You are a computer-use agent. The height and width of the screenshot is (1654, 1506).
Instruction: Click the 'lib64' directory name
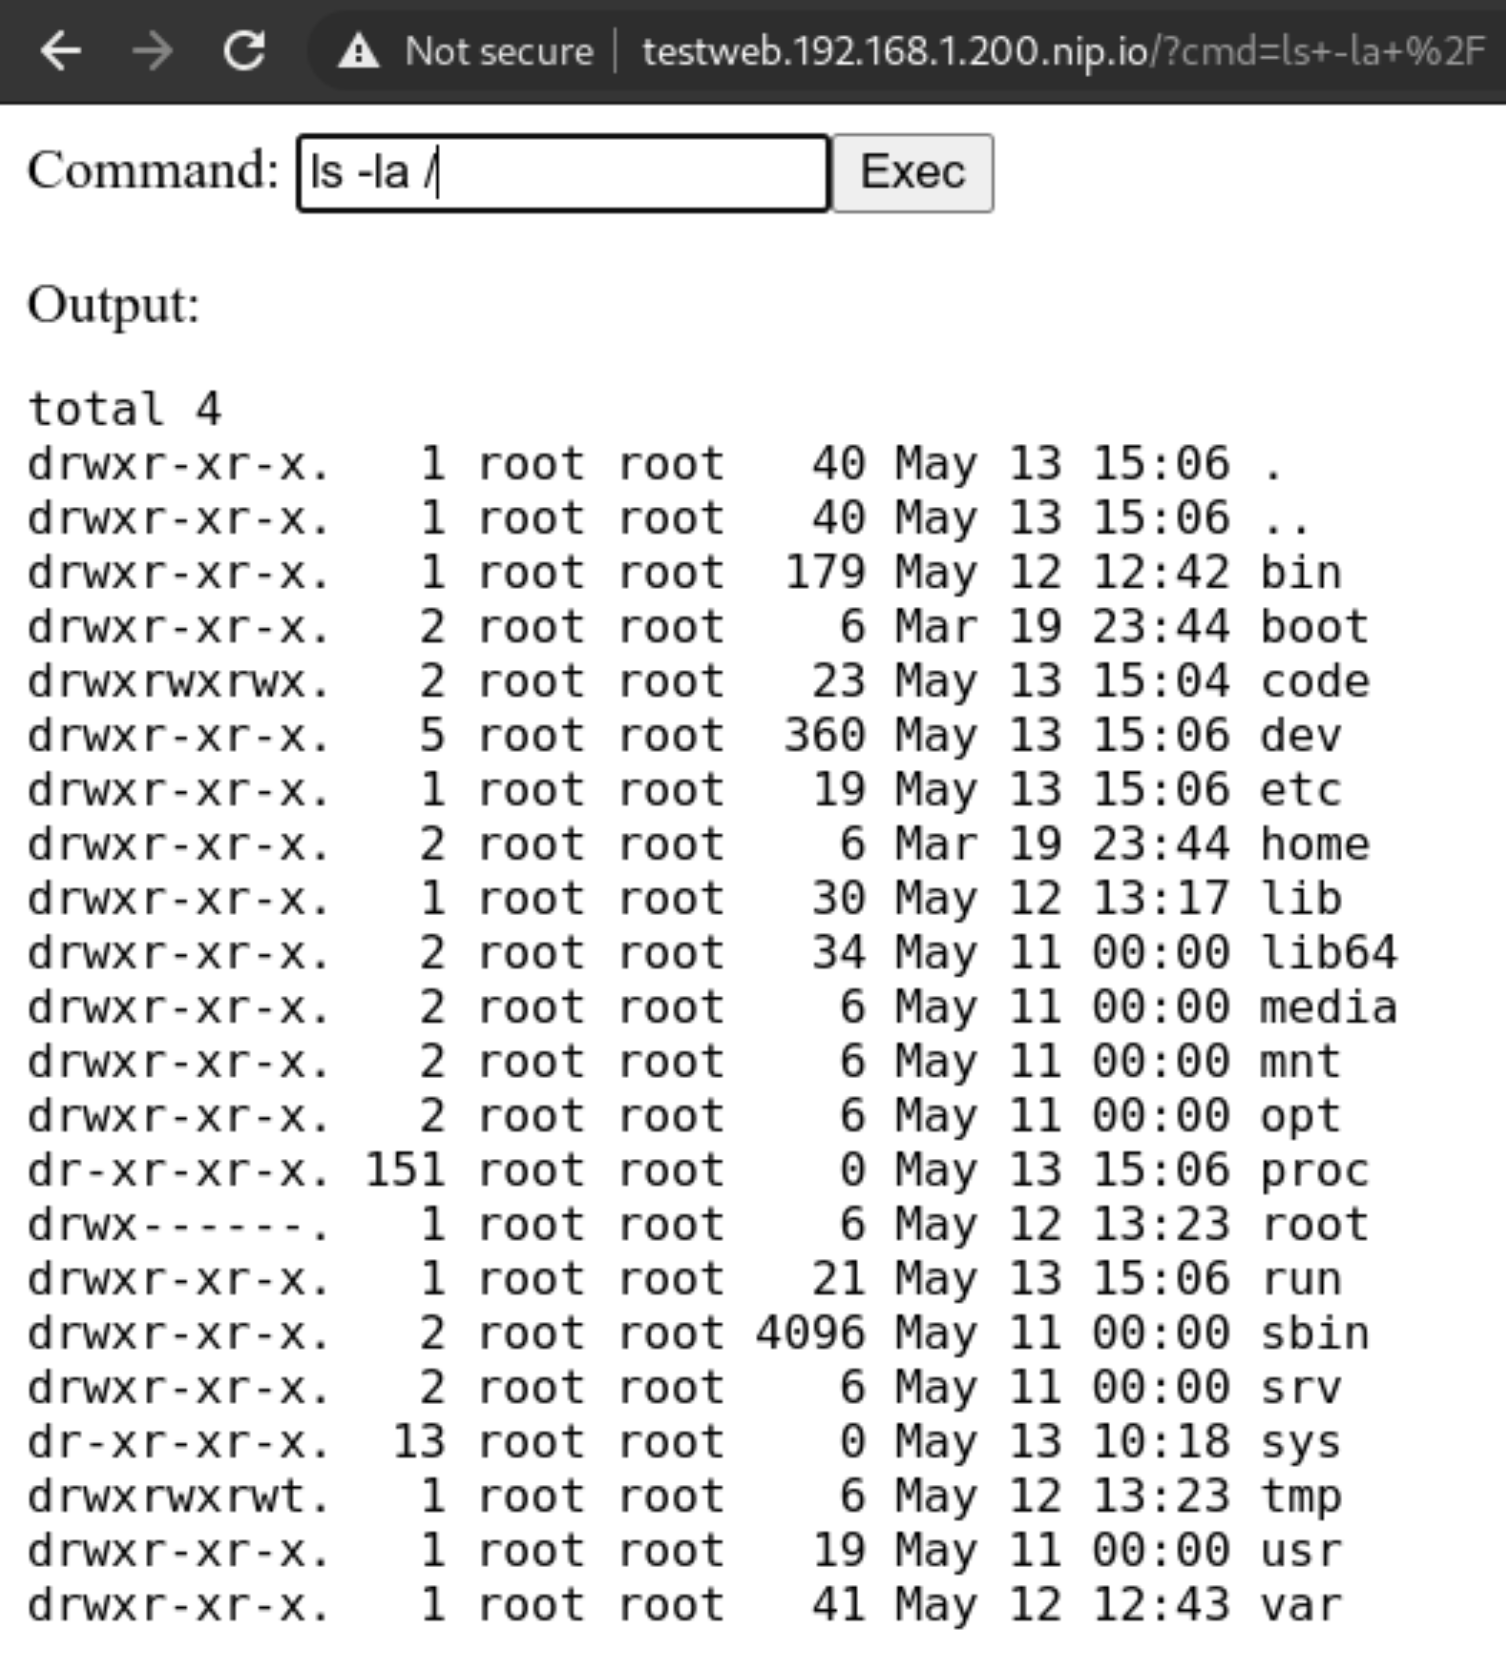(1328, 952)
